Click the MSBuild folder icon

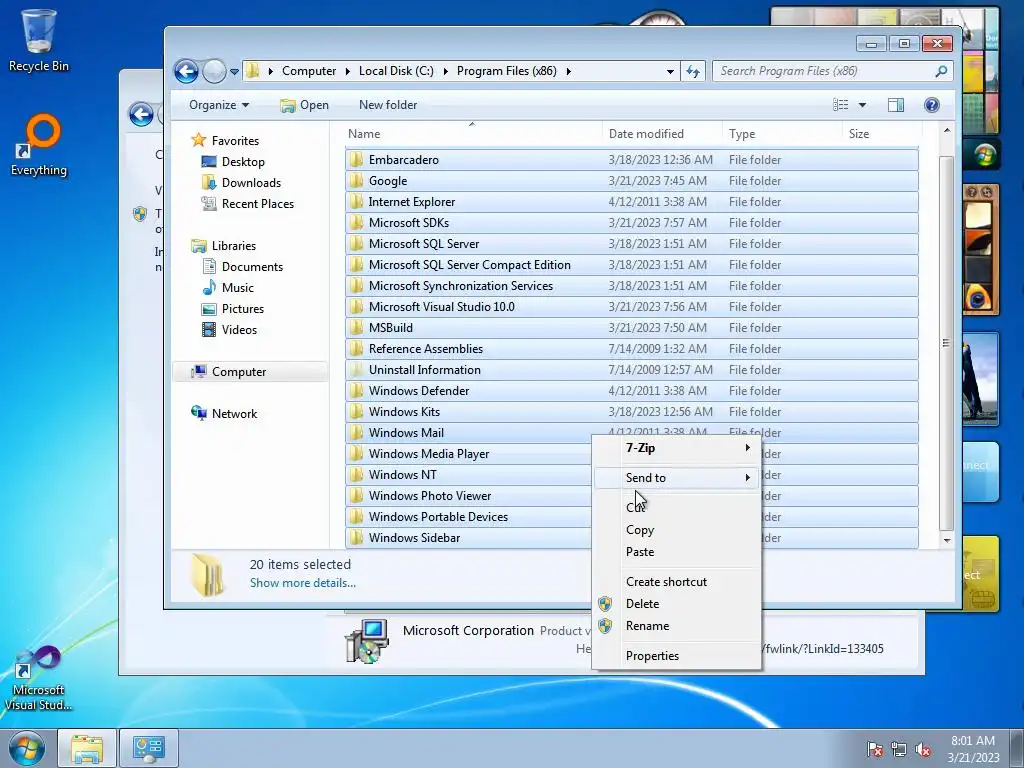[356, 328]
